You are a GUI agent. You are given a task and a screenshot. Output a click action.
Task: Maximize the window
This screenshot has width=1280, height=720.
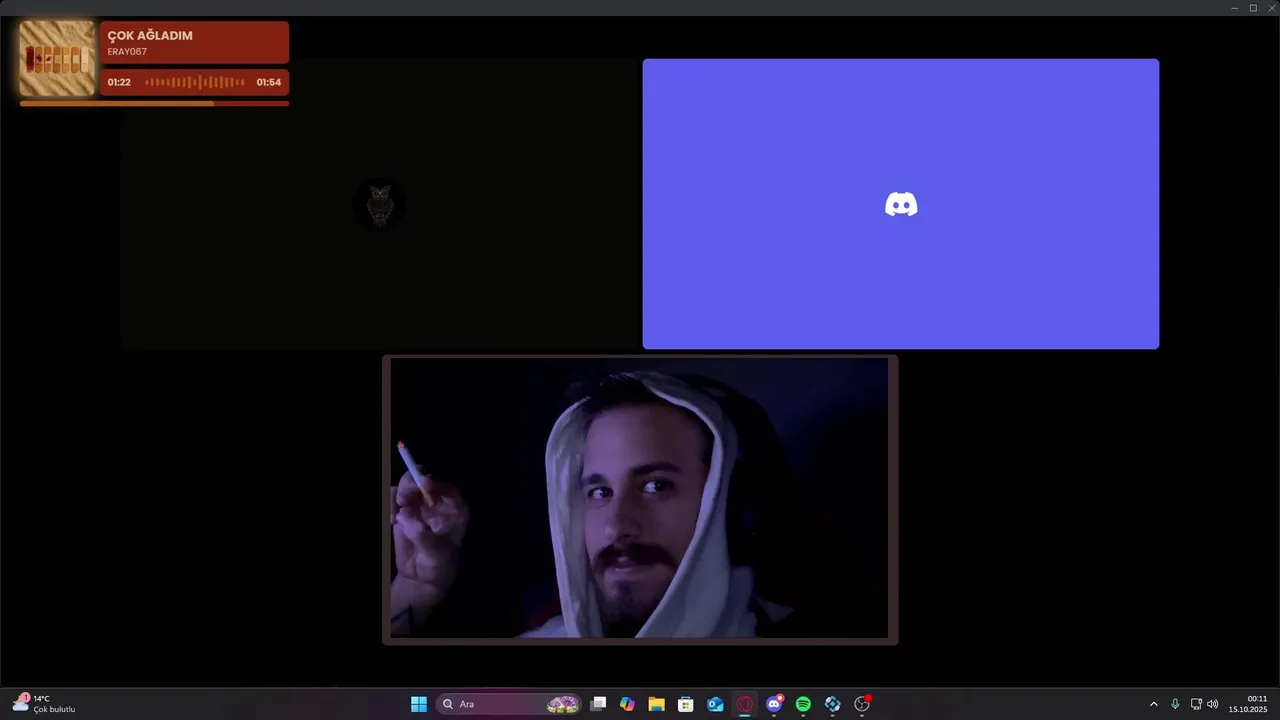click(x=1253, y=8)
